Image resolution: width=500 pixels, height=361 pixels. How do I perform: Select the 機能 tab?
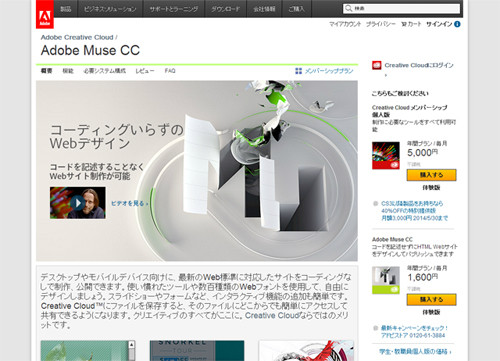pyautogui.click(x=68, y=71)
